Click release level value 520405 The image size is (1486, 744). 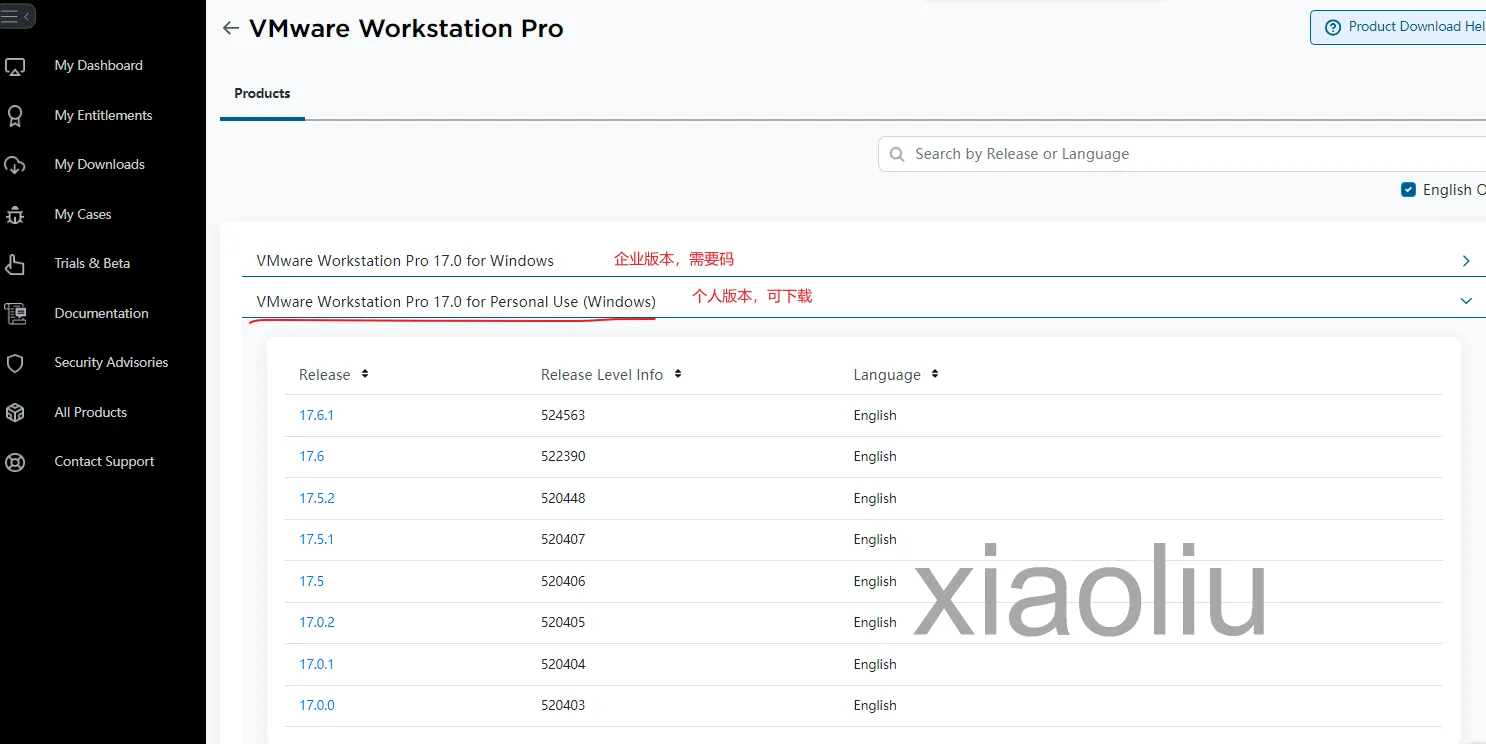(x=563, y=623)
